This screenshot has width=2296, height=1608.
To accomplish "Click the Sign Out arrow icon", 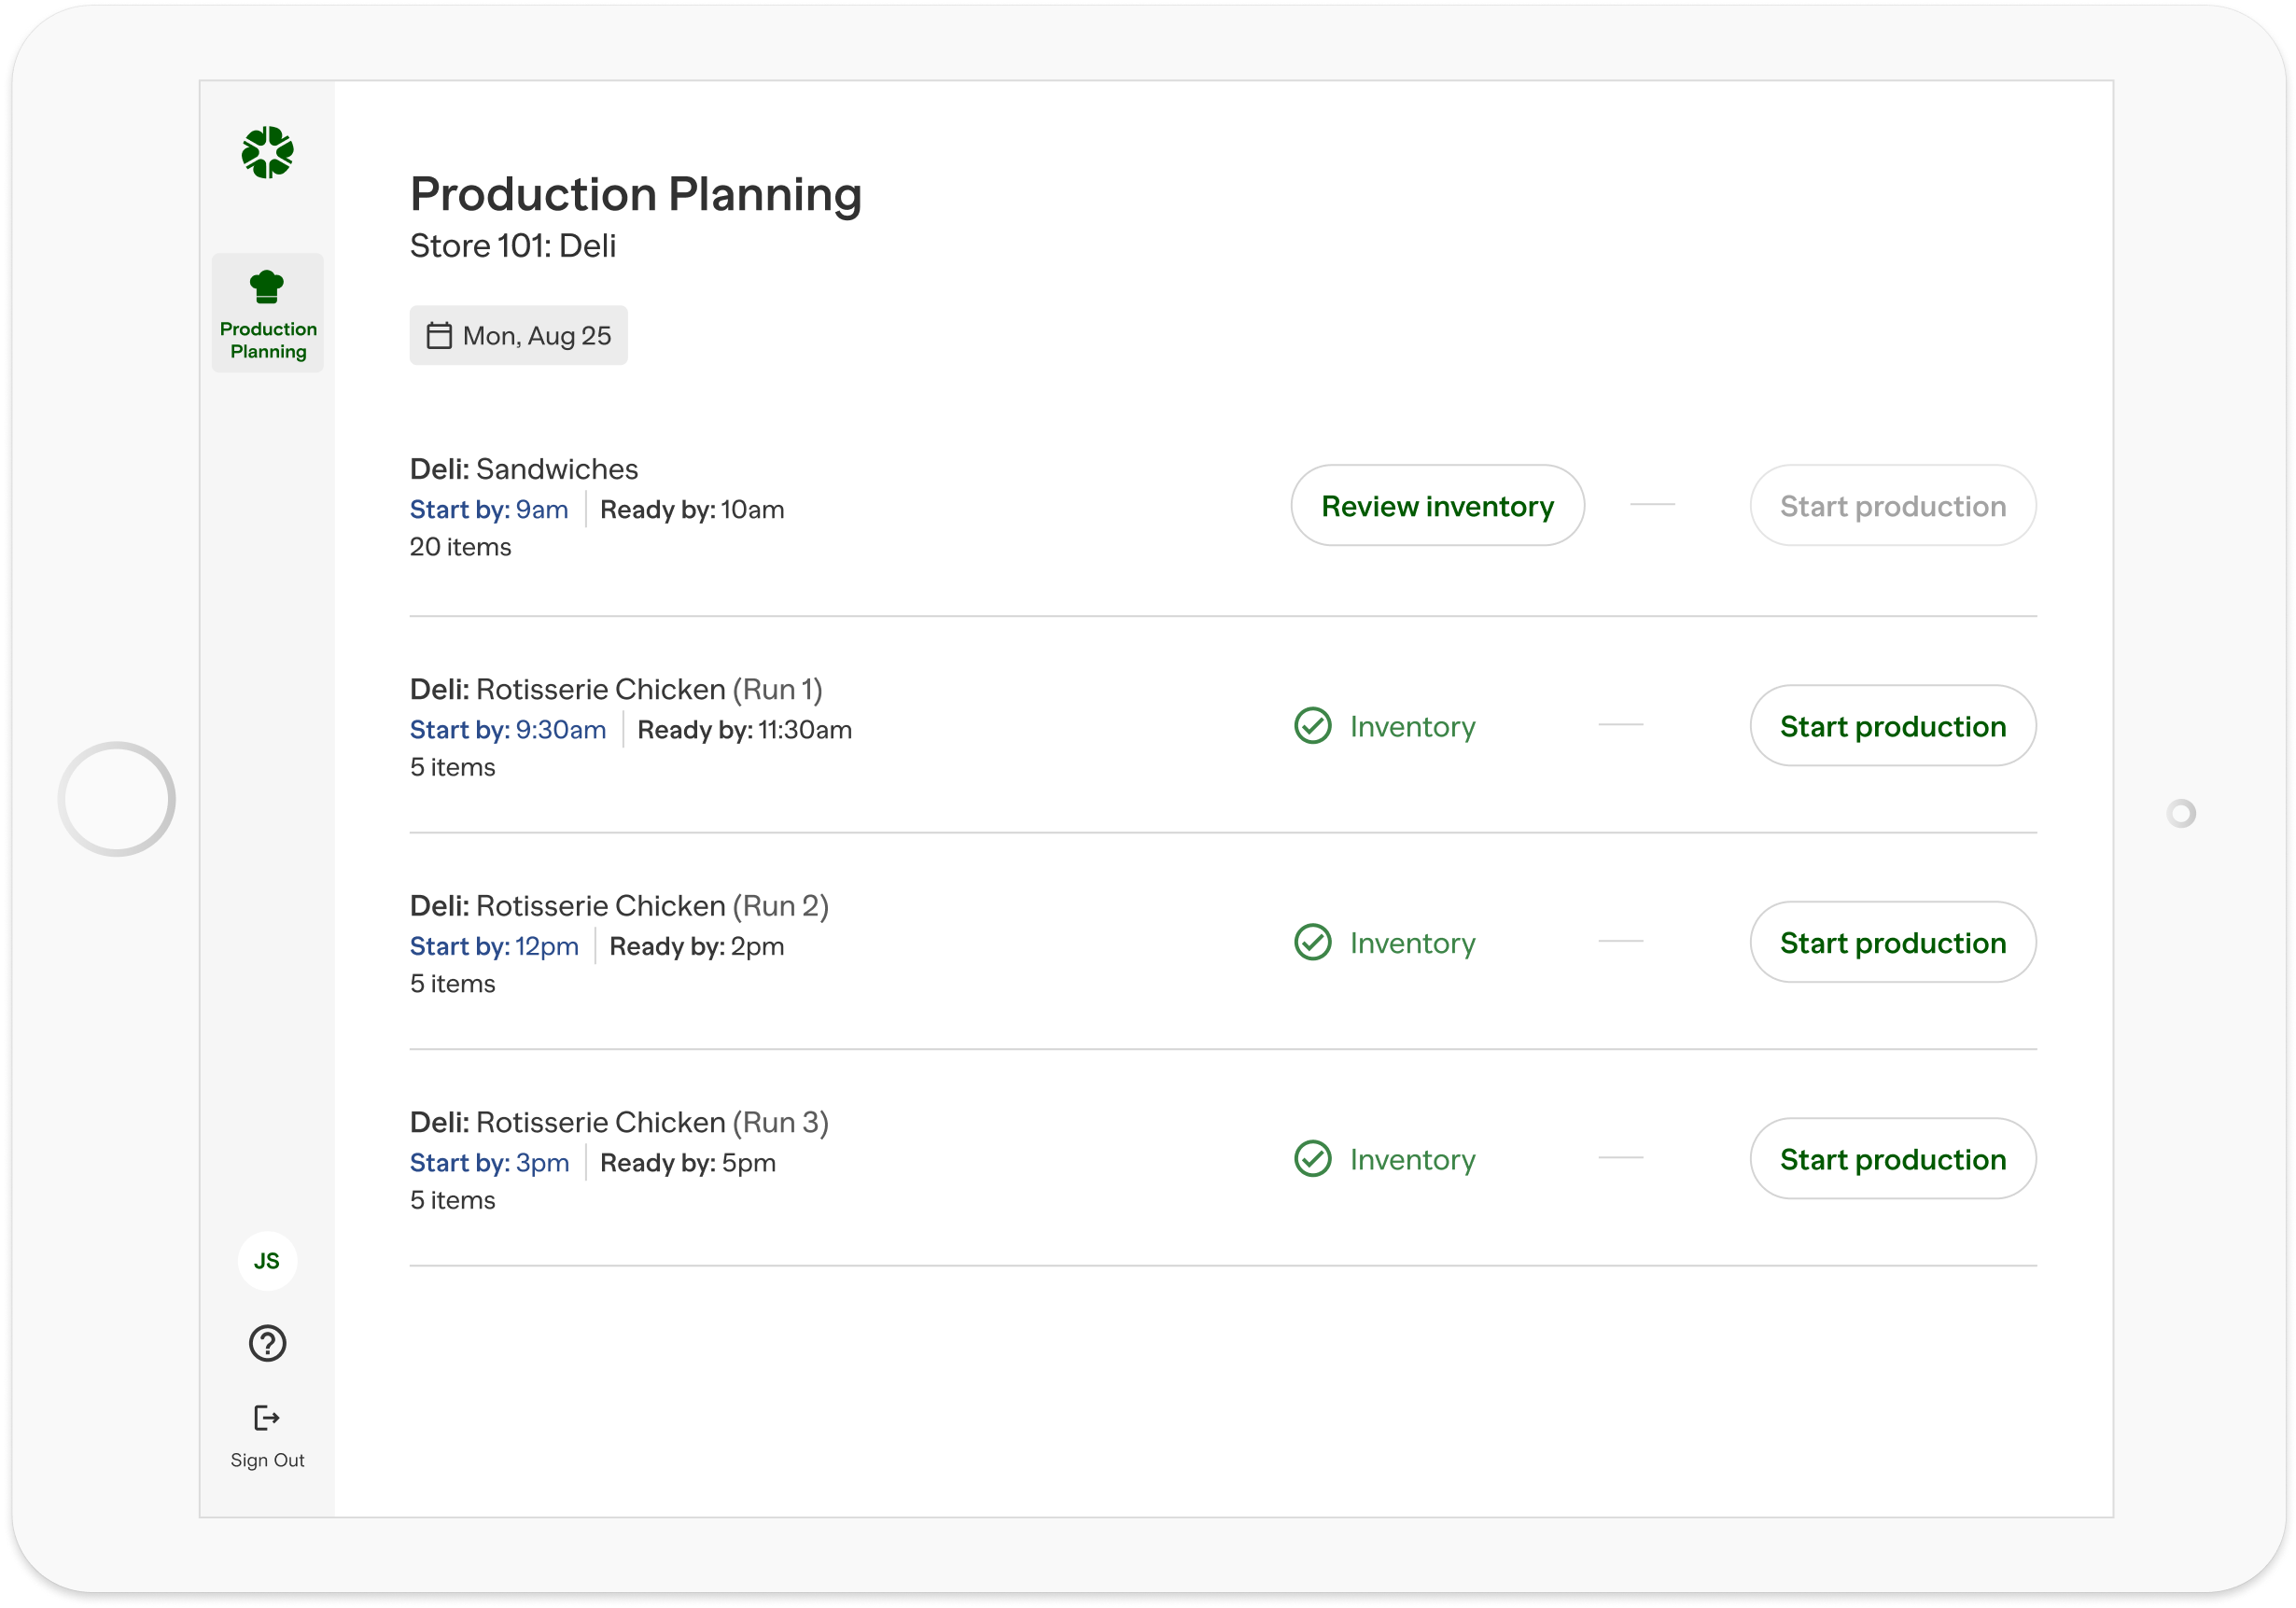I will click(267, 1418).
